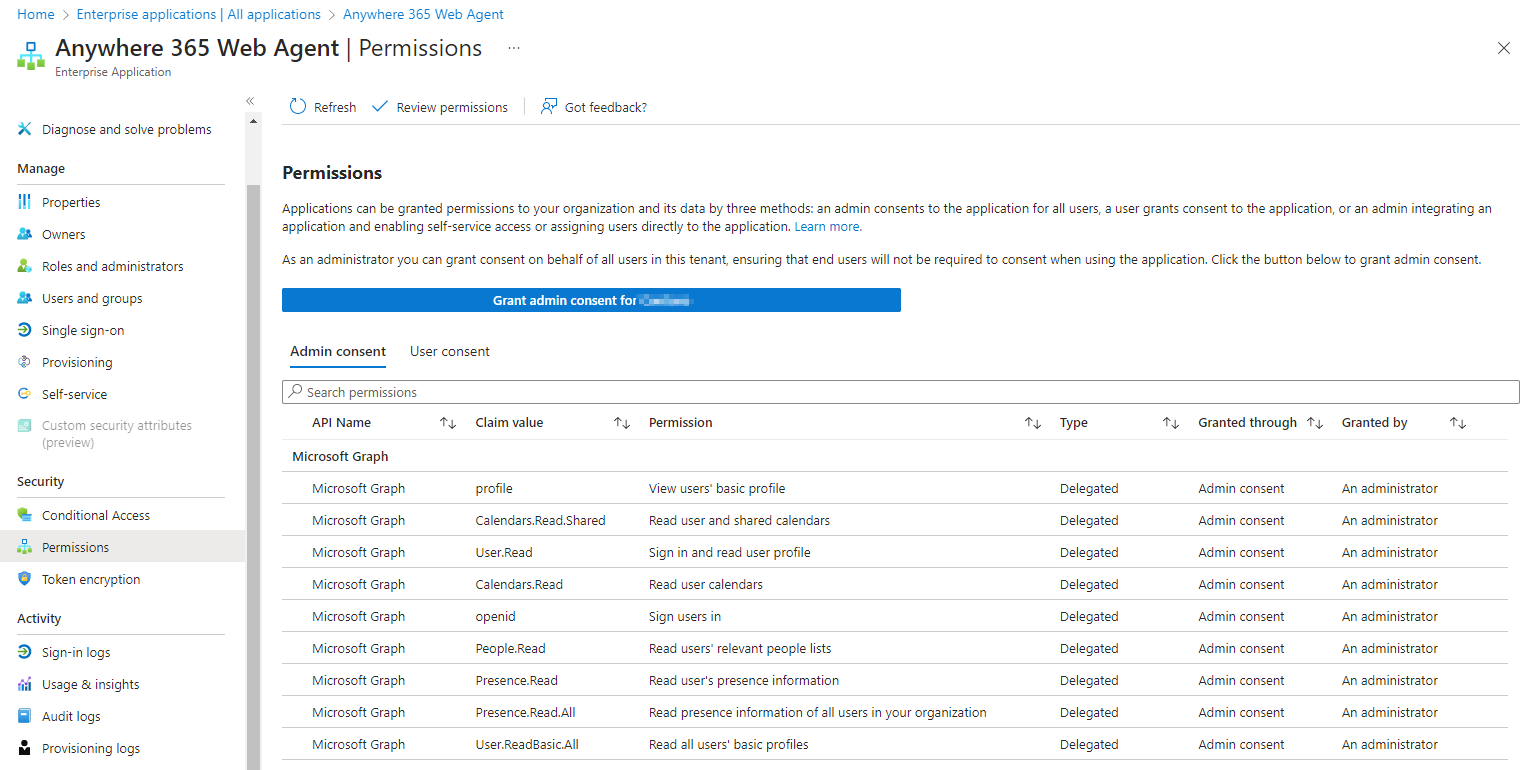Select the Presence.Read.All claim value

coord(526,712)
